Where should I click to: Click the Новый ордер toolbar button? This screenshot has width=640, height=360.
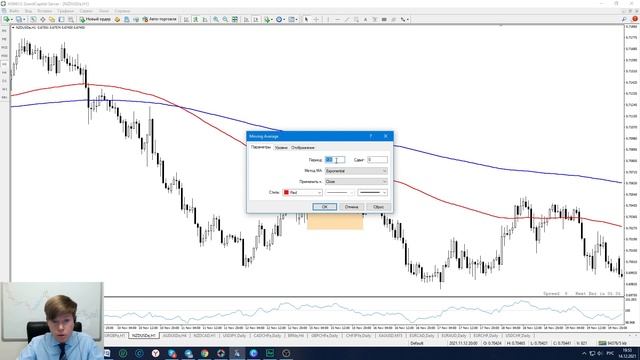(95, 19)
